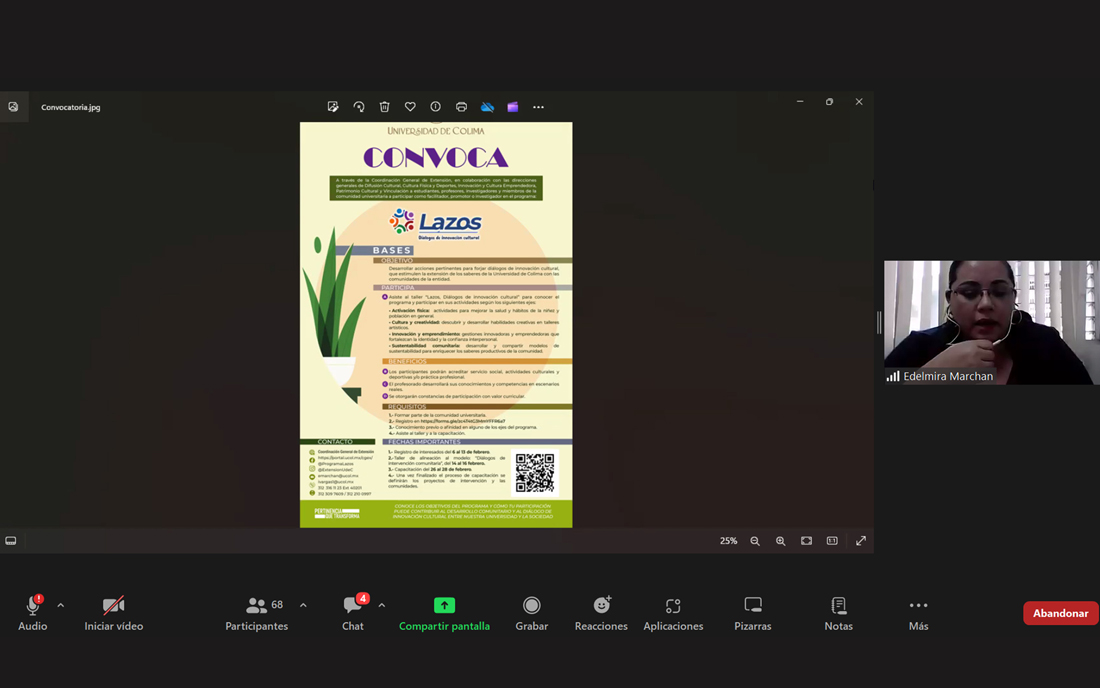Maximize the shared Photos window
The height and width of the screenshot is (688, 1100).
(829, 102)
